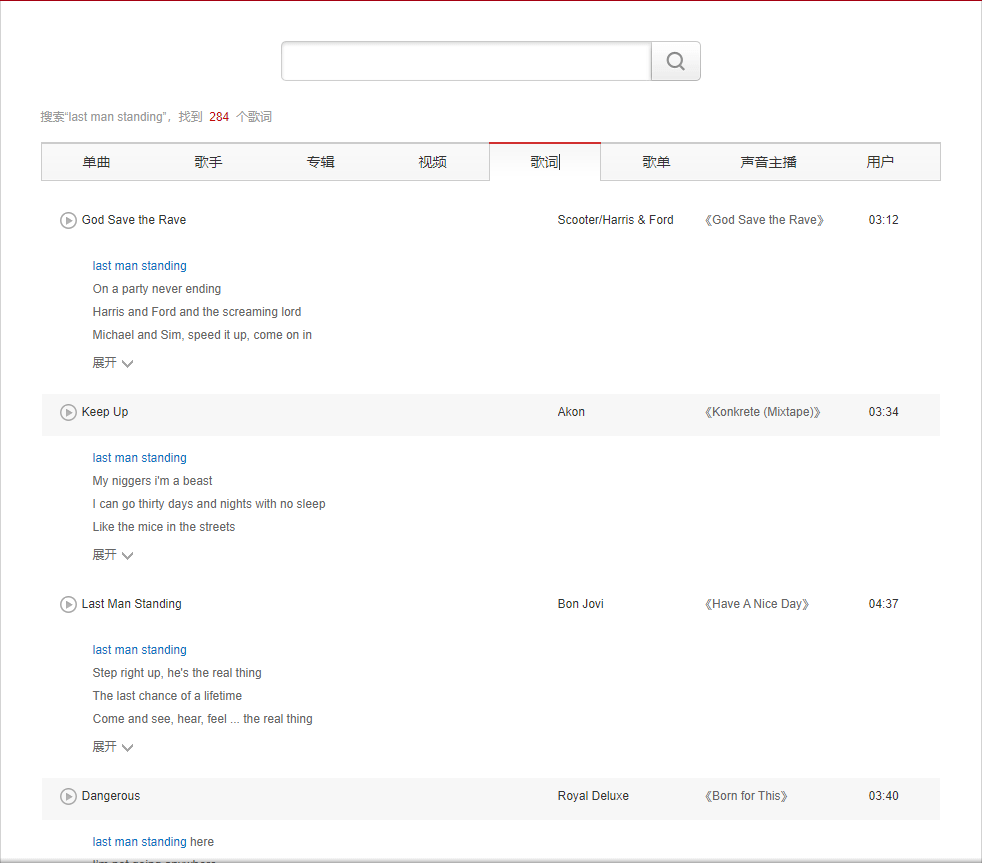
Task: Select the 用户 tab
Action: [x=881, y=162]
